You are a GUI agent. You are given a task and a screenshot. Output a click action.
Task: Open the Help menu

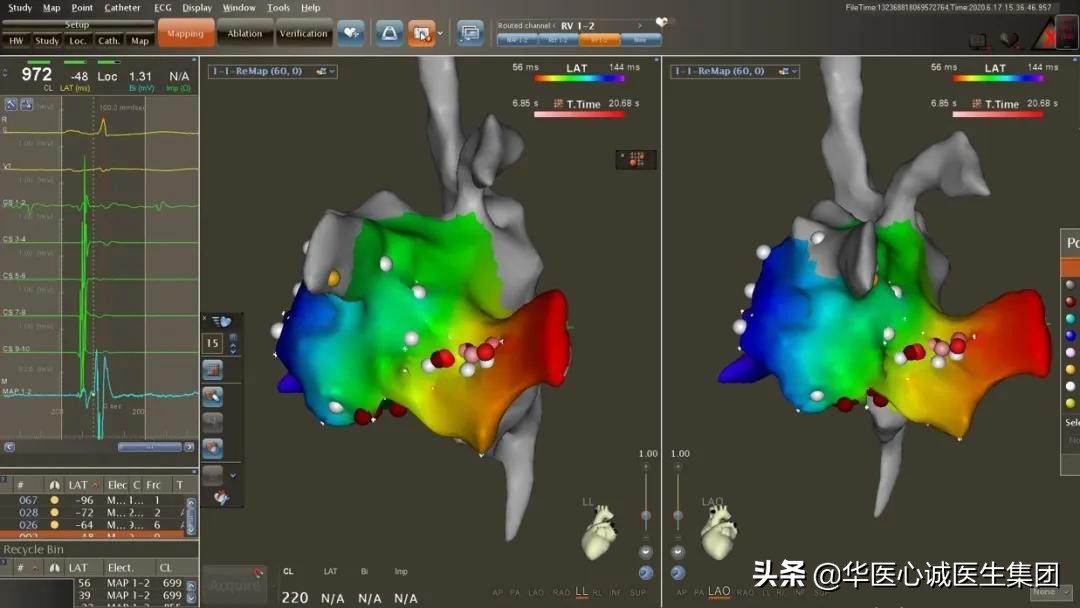click(311, 8)
